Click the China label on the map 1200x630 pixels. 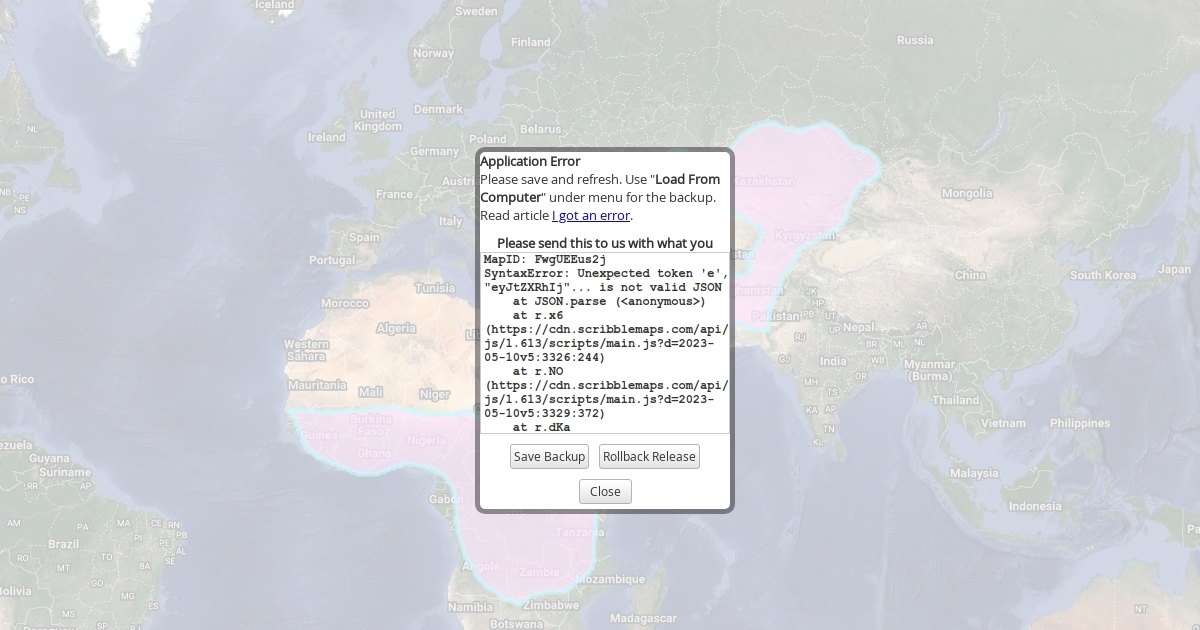coord(970,275)
